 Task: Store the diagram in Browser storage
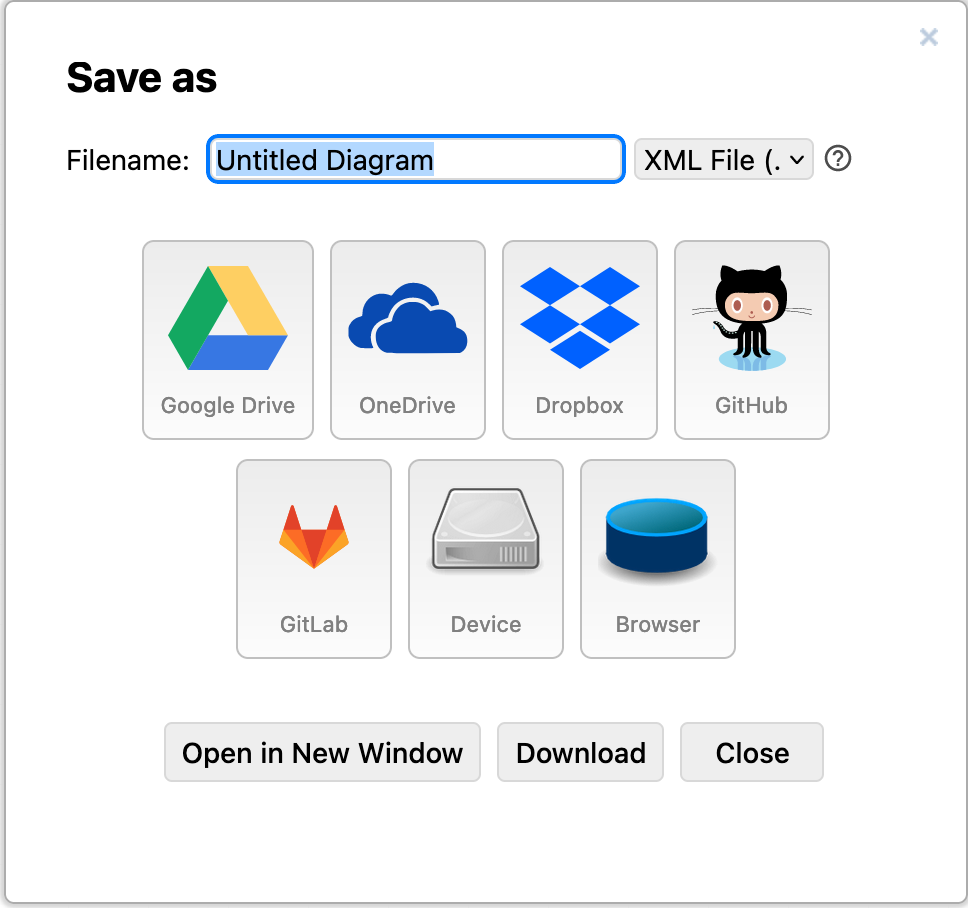657,558
